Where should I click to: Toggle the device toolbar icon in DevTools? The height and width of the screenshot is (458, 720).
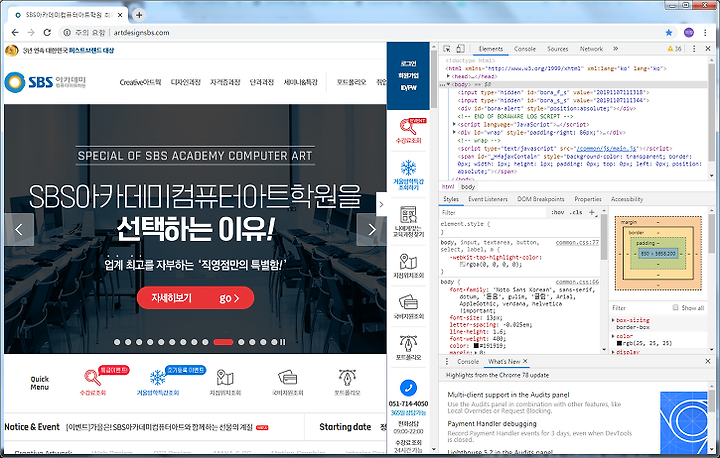[x=461, y=49]
